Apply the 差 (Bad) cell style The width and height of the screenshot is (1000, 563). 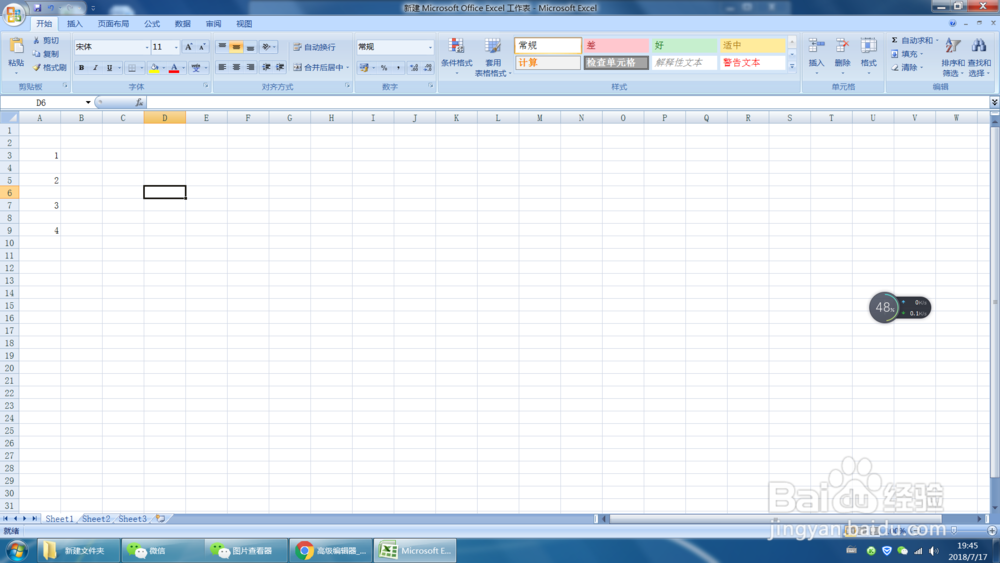coord(615,45)
